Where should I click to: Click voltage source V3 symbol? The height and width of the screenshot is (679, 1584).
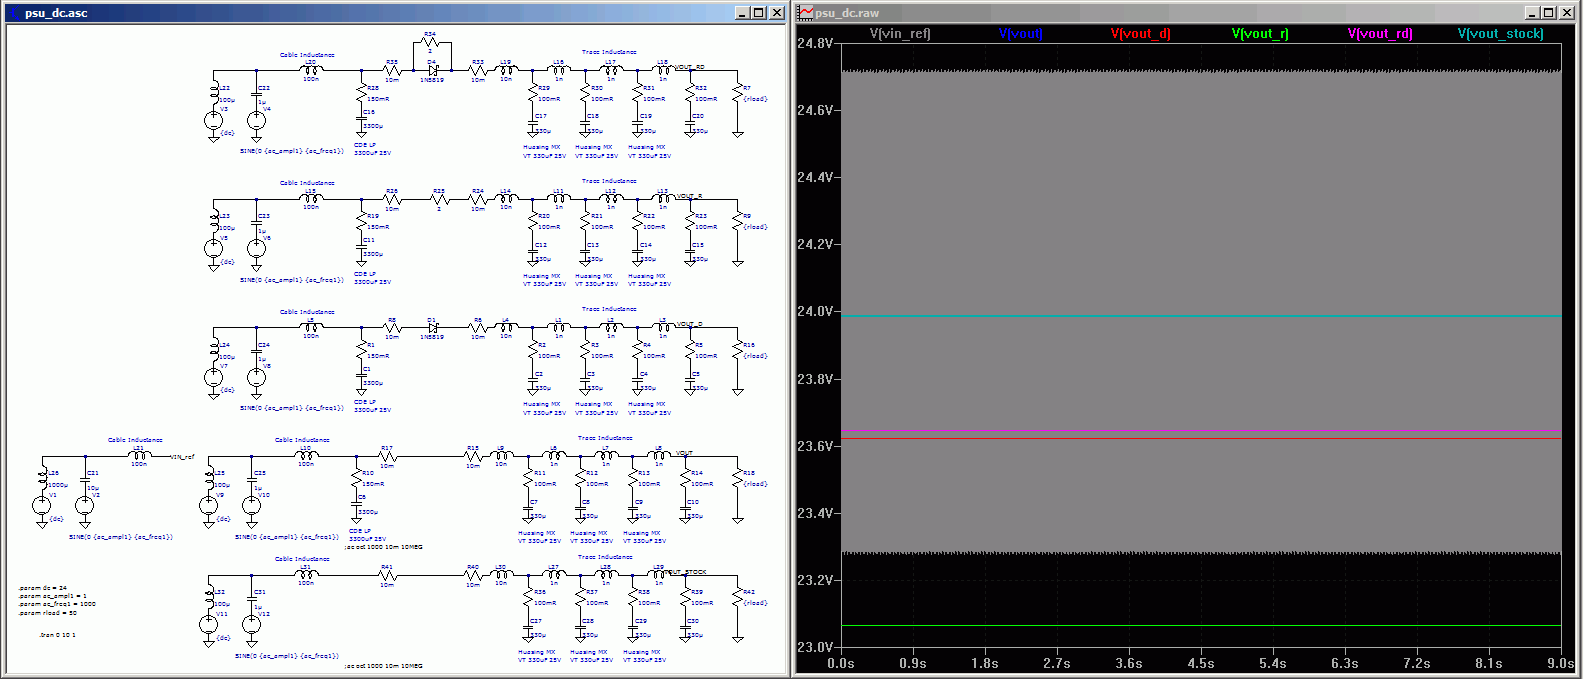[213, 120]
